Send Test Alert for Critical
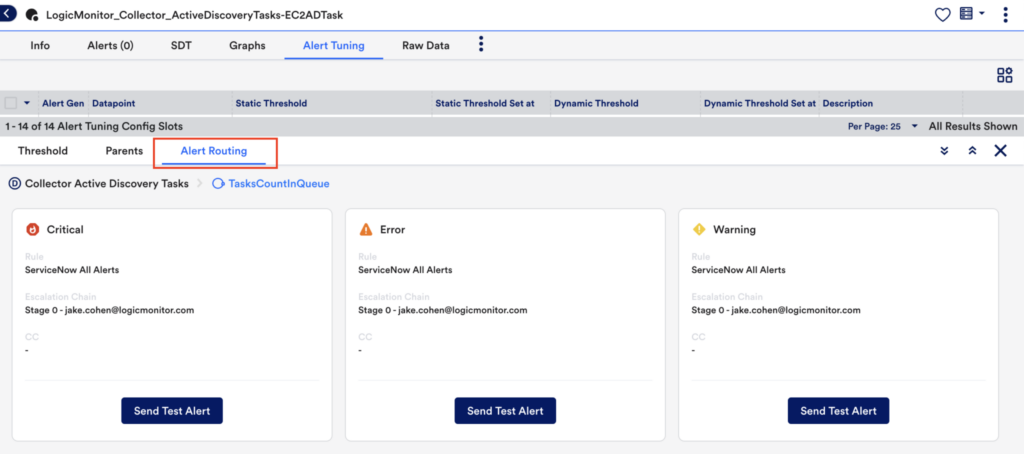 coord(172,411)
